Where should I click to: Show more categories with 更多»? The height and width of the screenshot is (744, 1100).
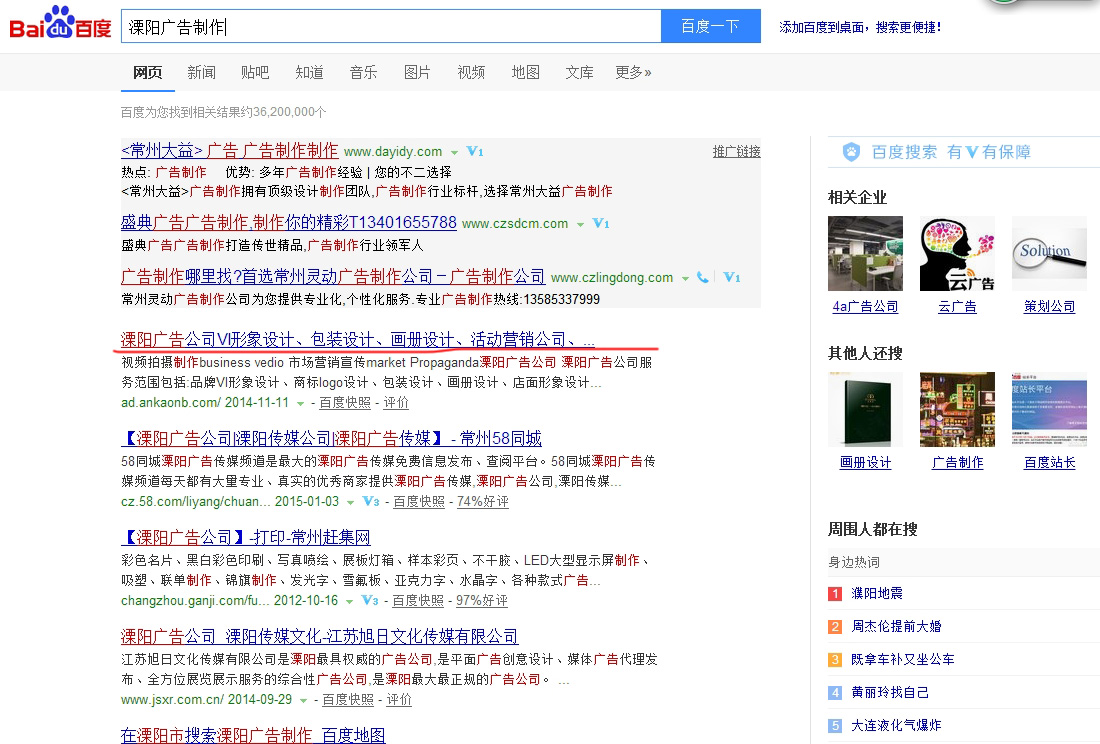tap(633, 72)
